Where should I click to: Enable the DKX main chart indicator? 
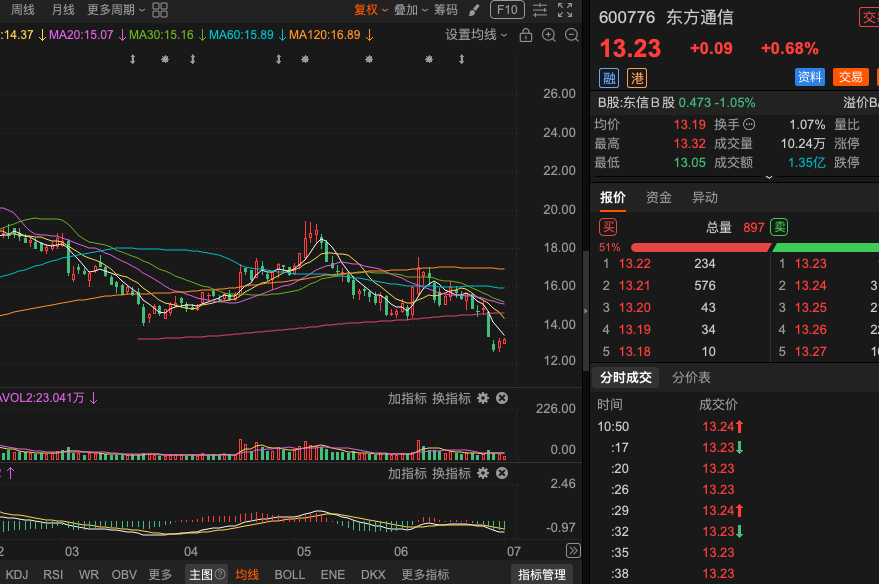373,574
